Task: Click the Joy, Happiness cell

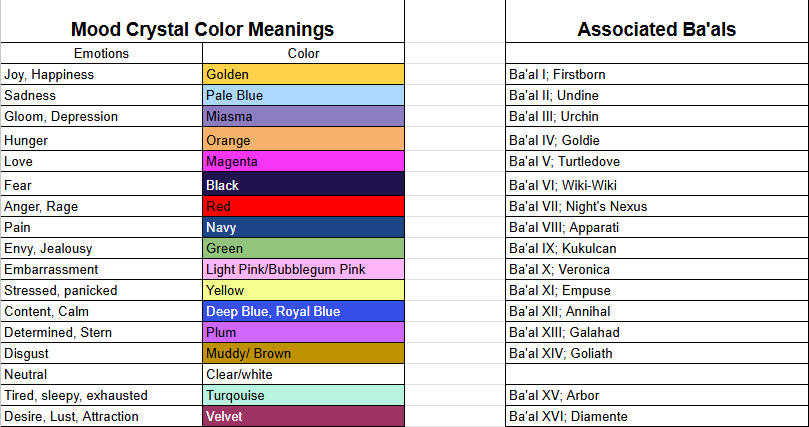Action: 101,74
